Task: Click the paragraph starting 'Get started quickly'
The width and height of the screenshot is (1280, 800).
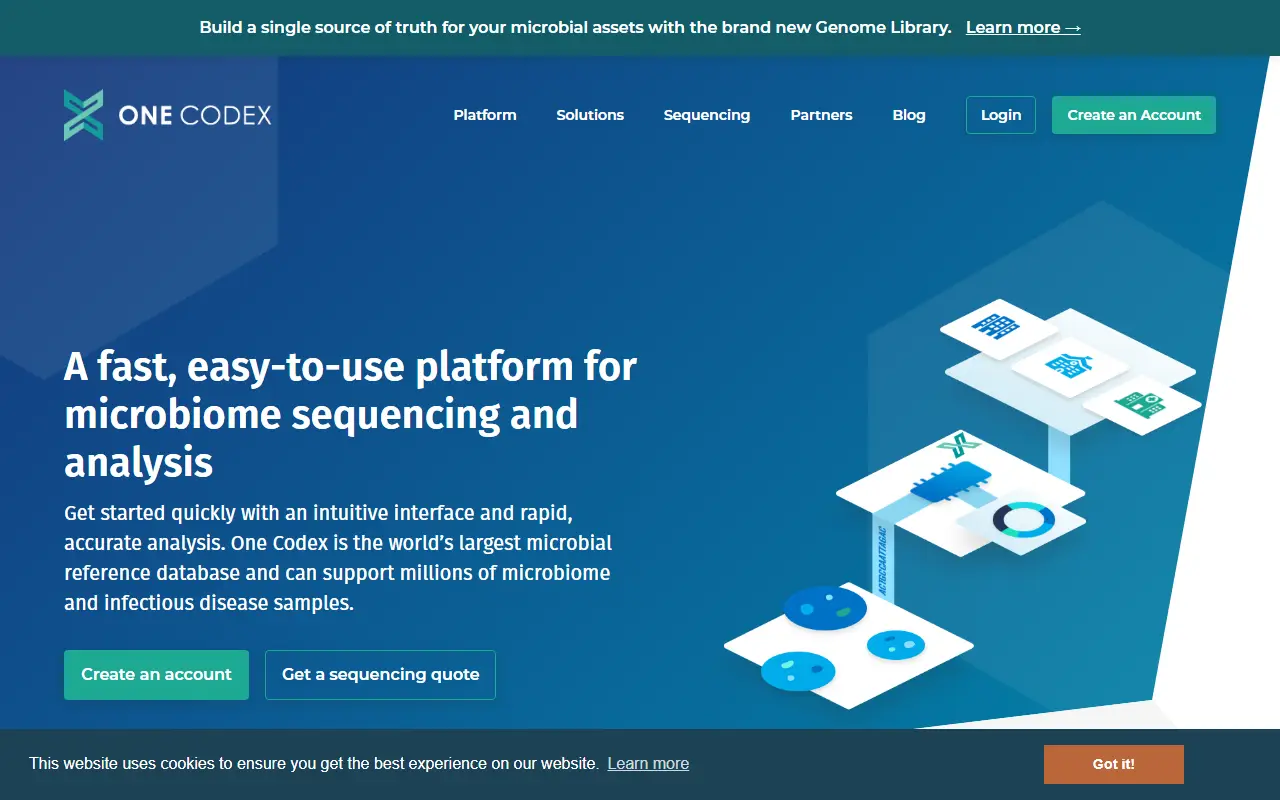Action: [x=338, y=559]
